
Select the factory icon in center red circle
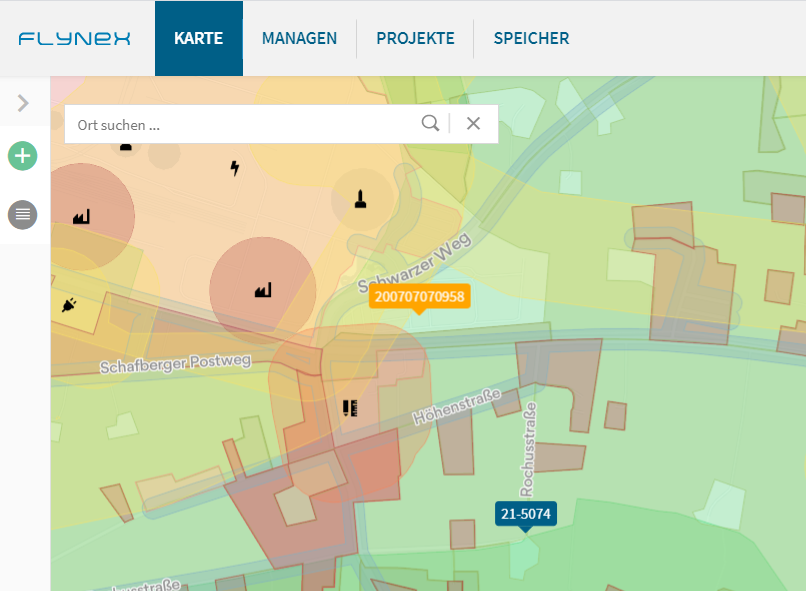(x=263, y=290)
